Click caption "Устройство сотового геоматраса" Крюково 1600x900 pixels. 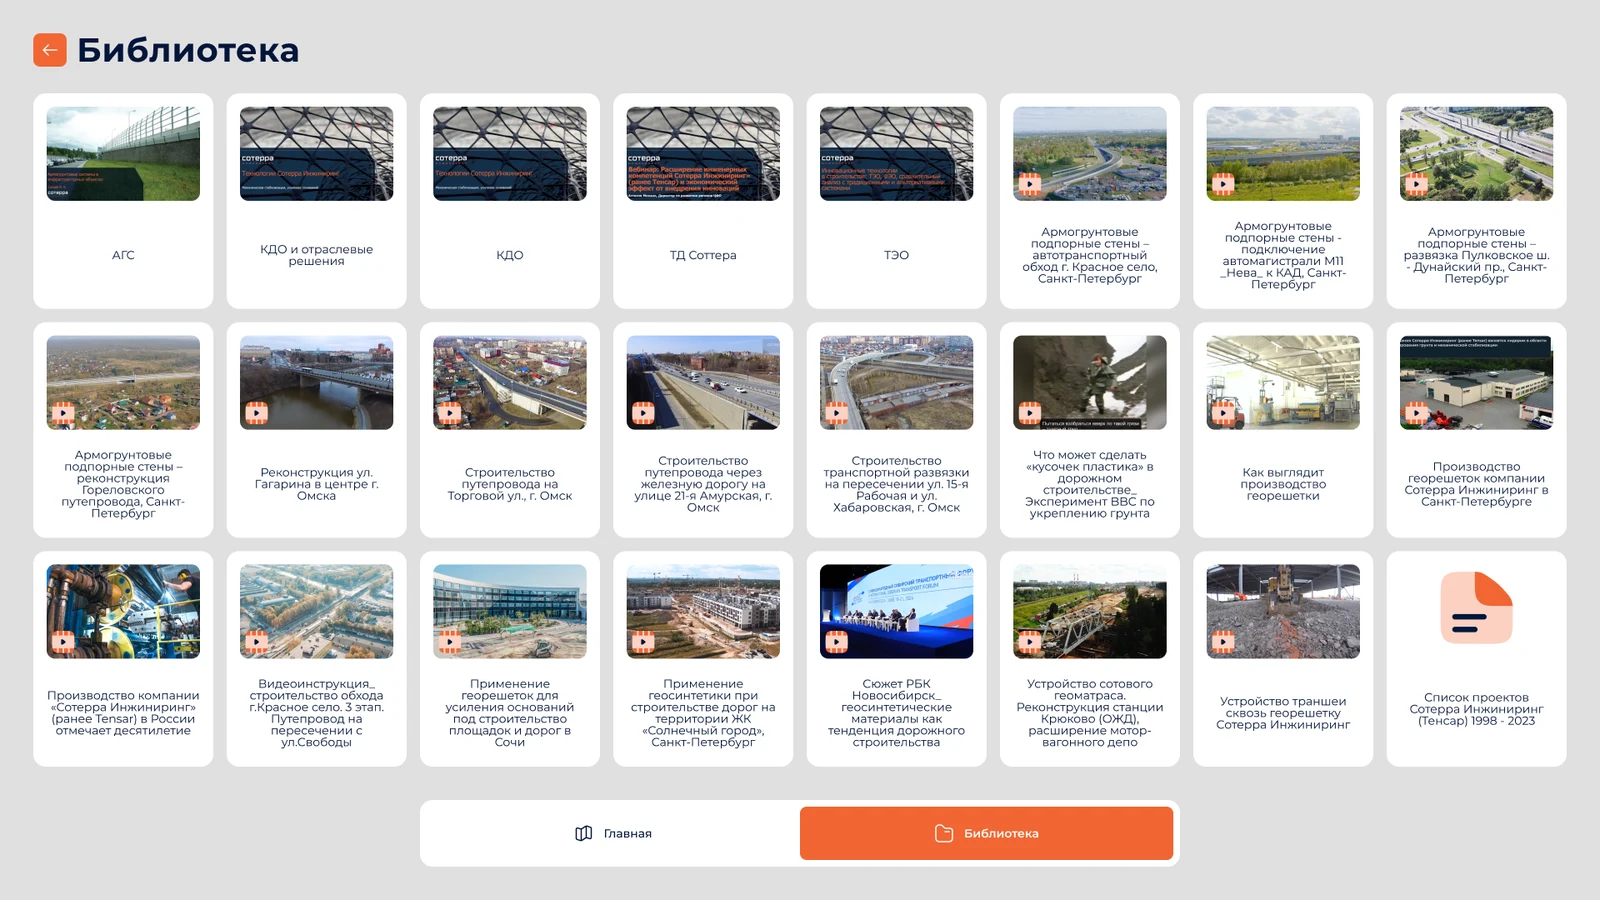pyautogui.click(x=1090, y=713)
